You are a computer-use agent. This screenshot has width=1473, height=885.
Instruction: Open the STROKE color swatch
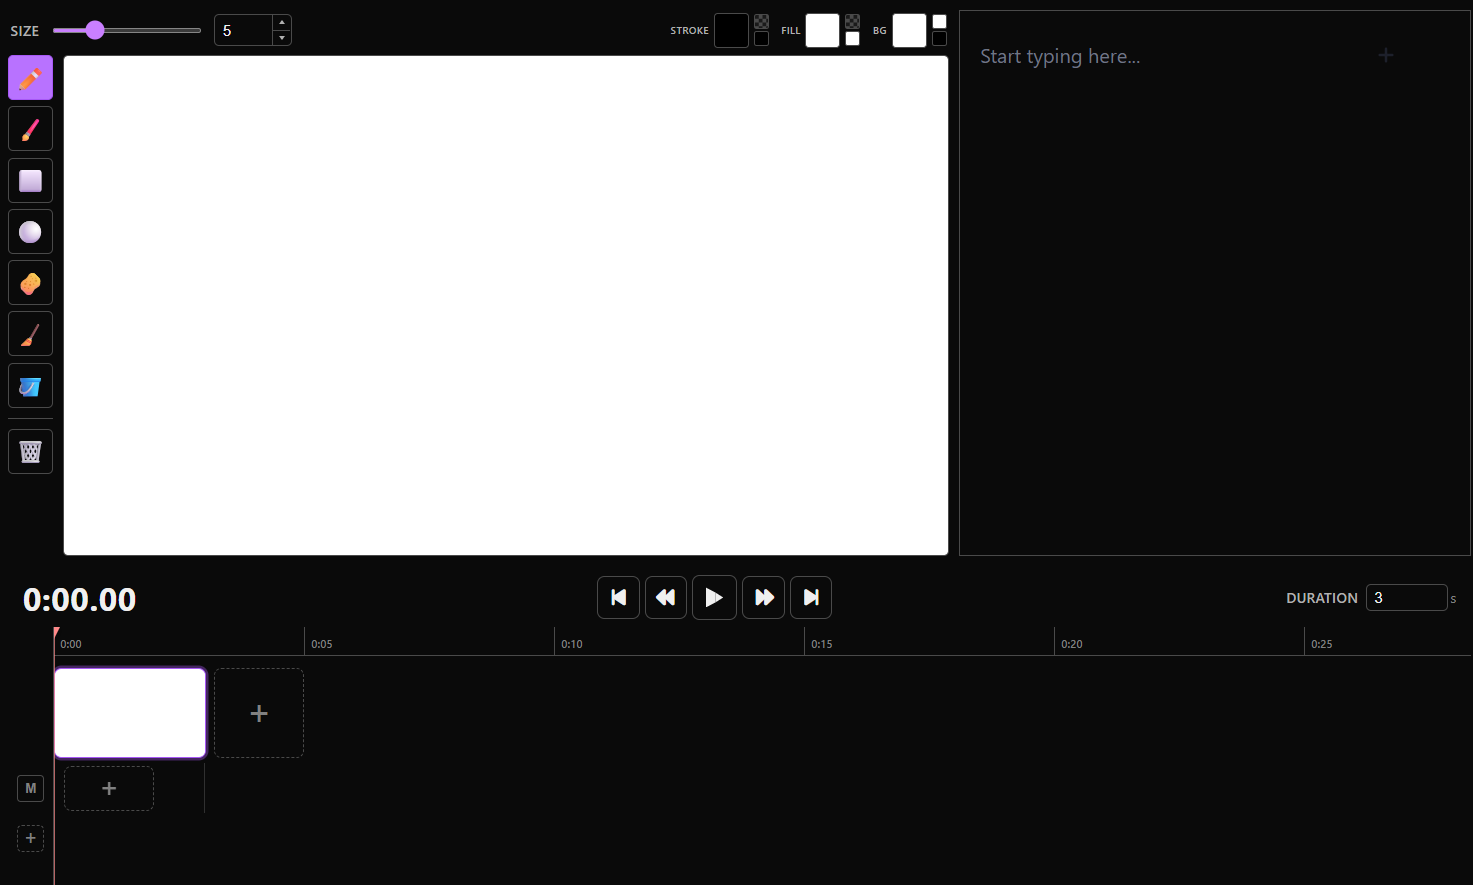tap(729, 30)
